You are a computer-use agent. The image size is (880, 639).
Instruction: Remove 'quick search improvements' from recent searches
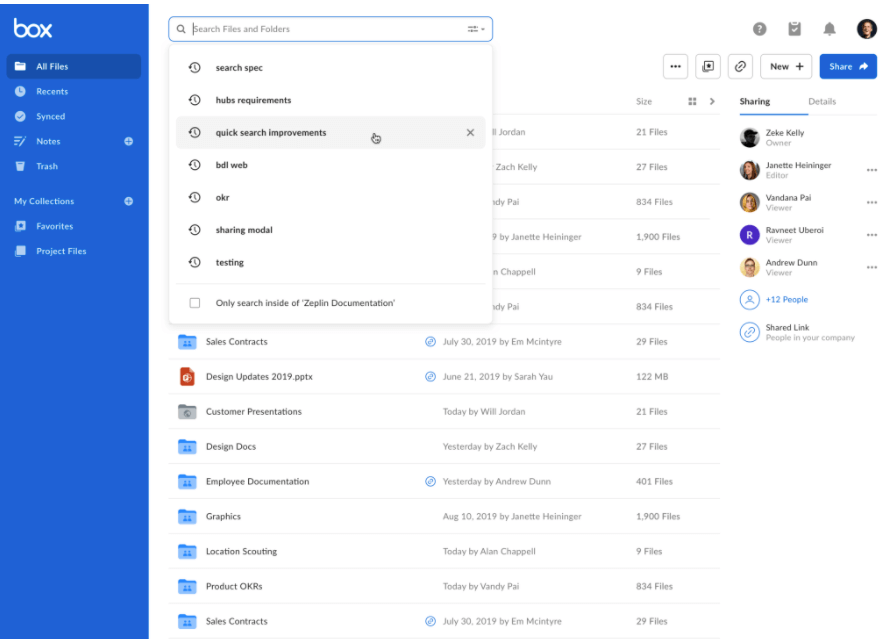(470, 133)
